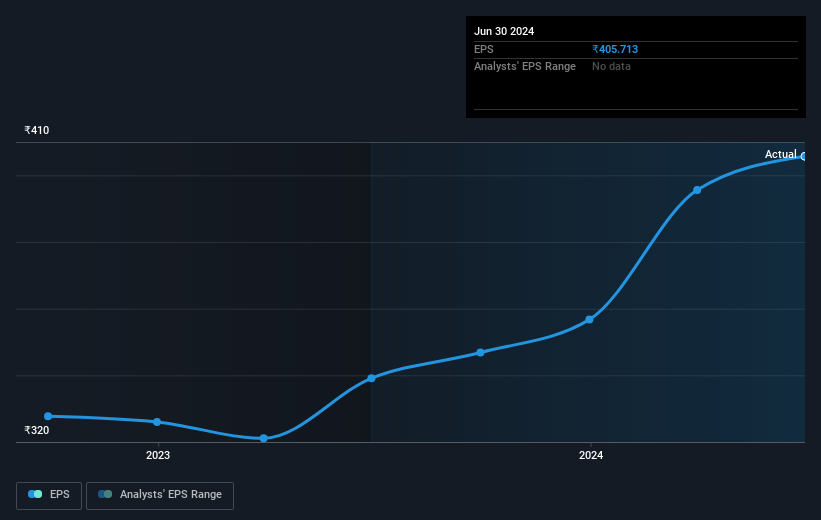Click the final data point beside the Actual label

point(804,157)
